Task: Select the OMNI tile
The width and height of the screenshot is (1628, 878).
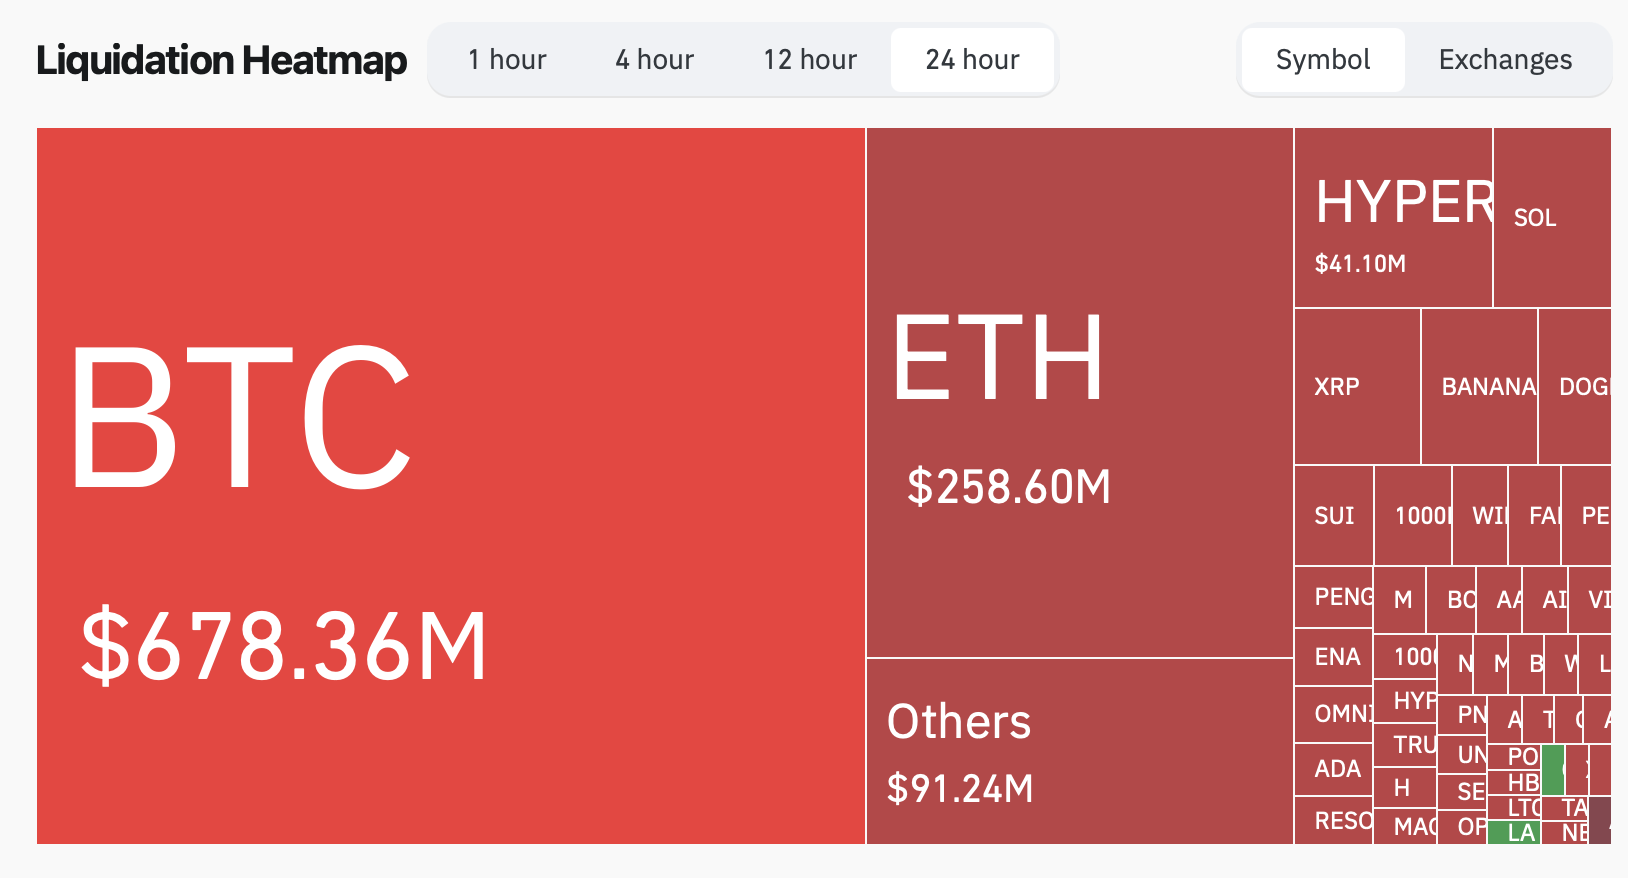Action: pyautogui.click(x=1334, y=714)
